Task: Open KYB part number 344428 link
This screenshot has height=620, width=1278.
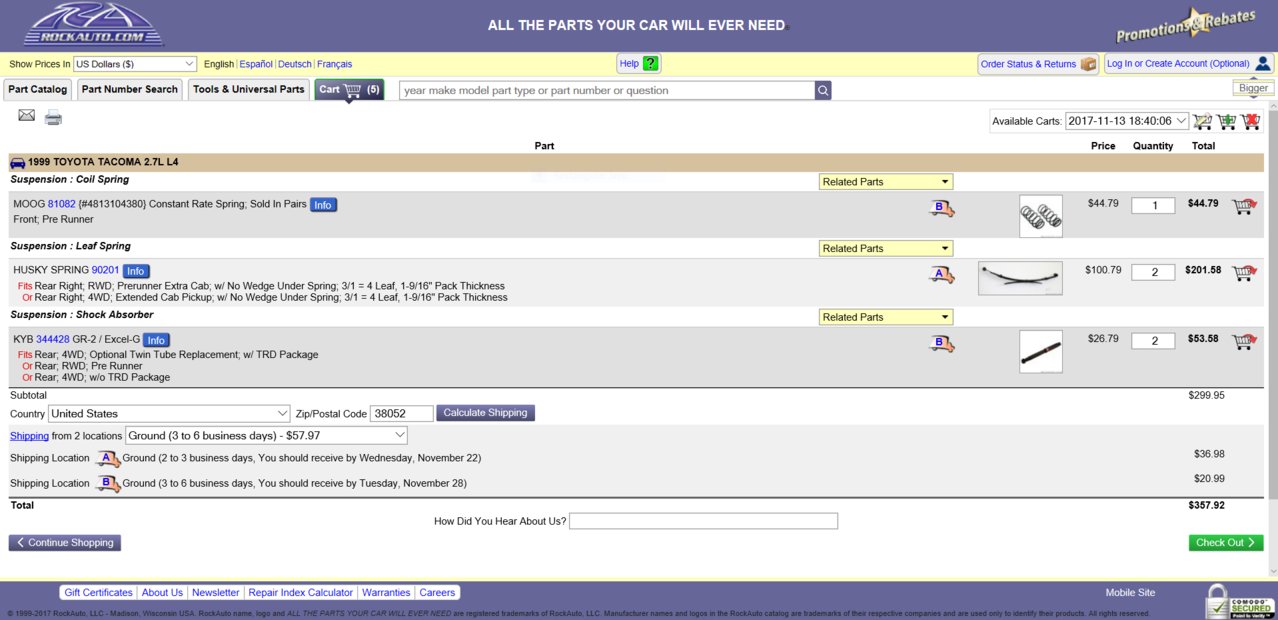Action: [53, 339]
